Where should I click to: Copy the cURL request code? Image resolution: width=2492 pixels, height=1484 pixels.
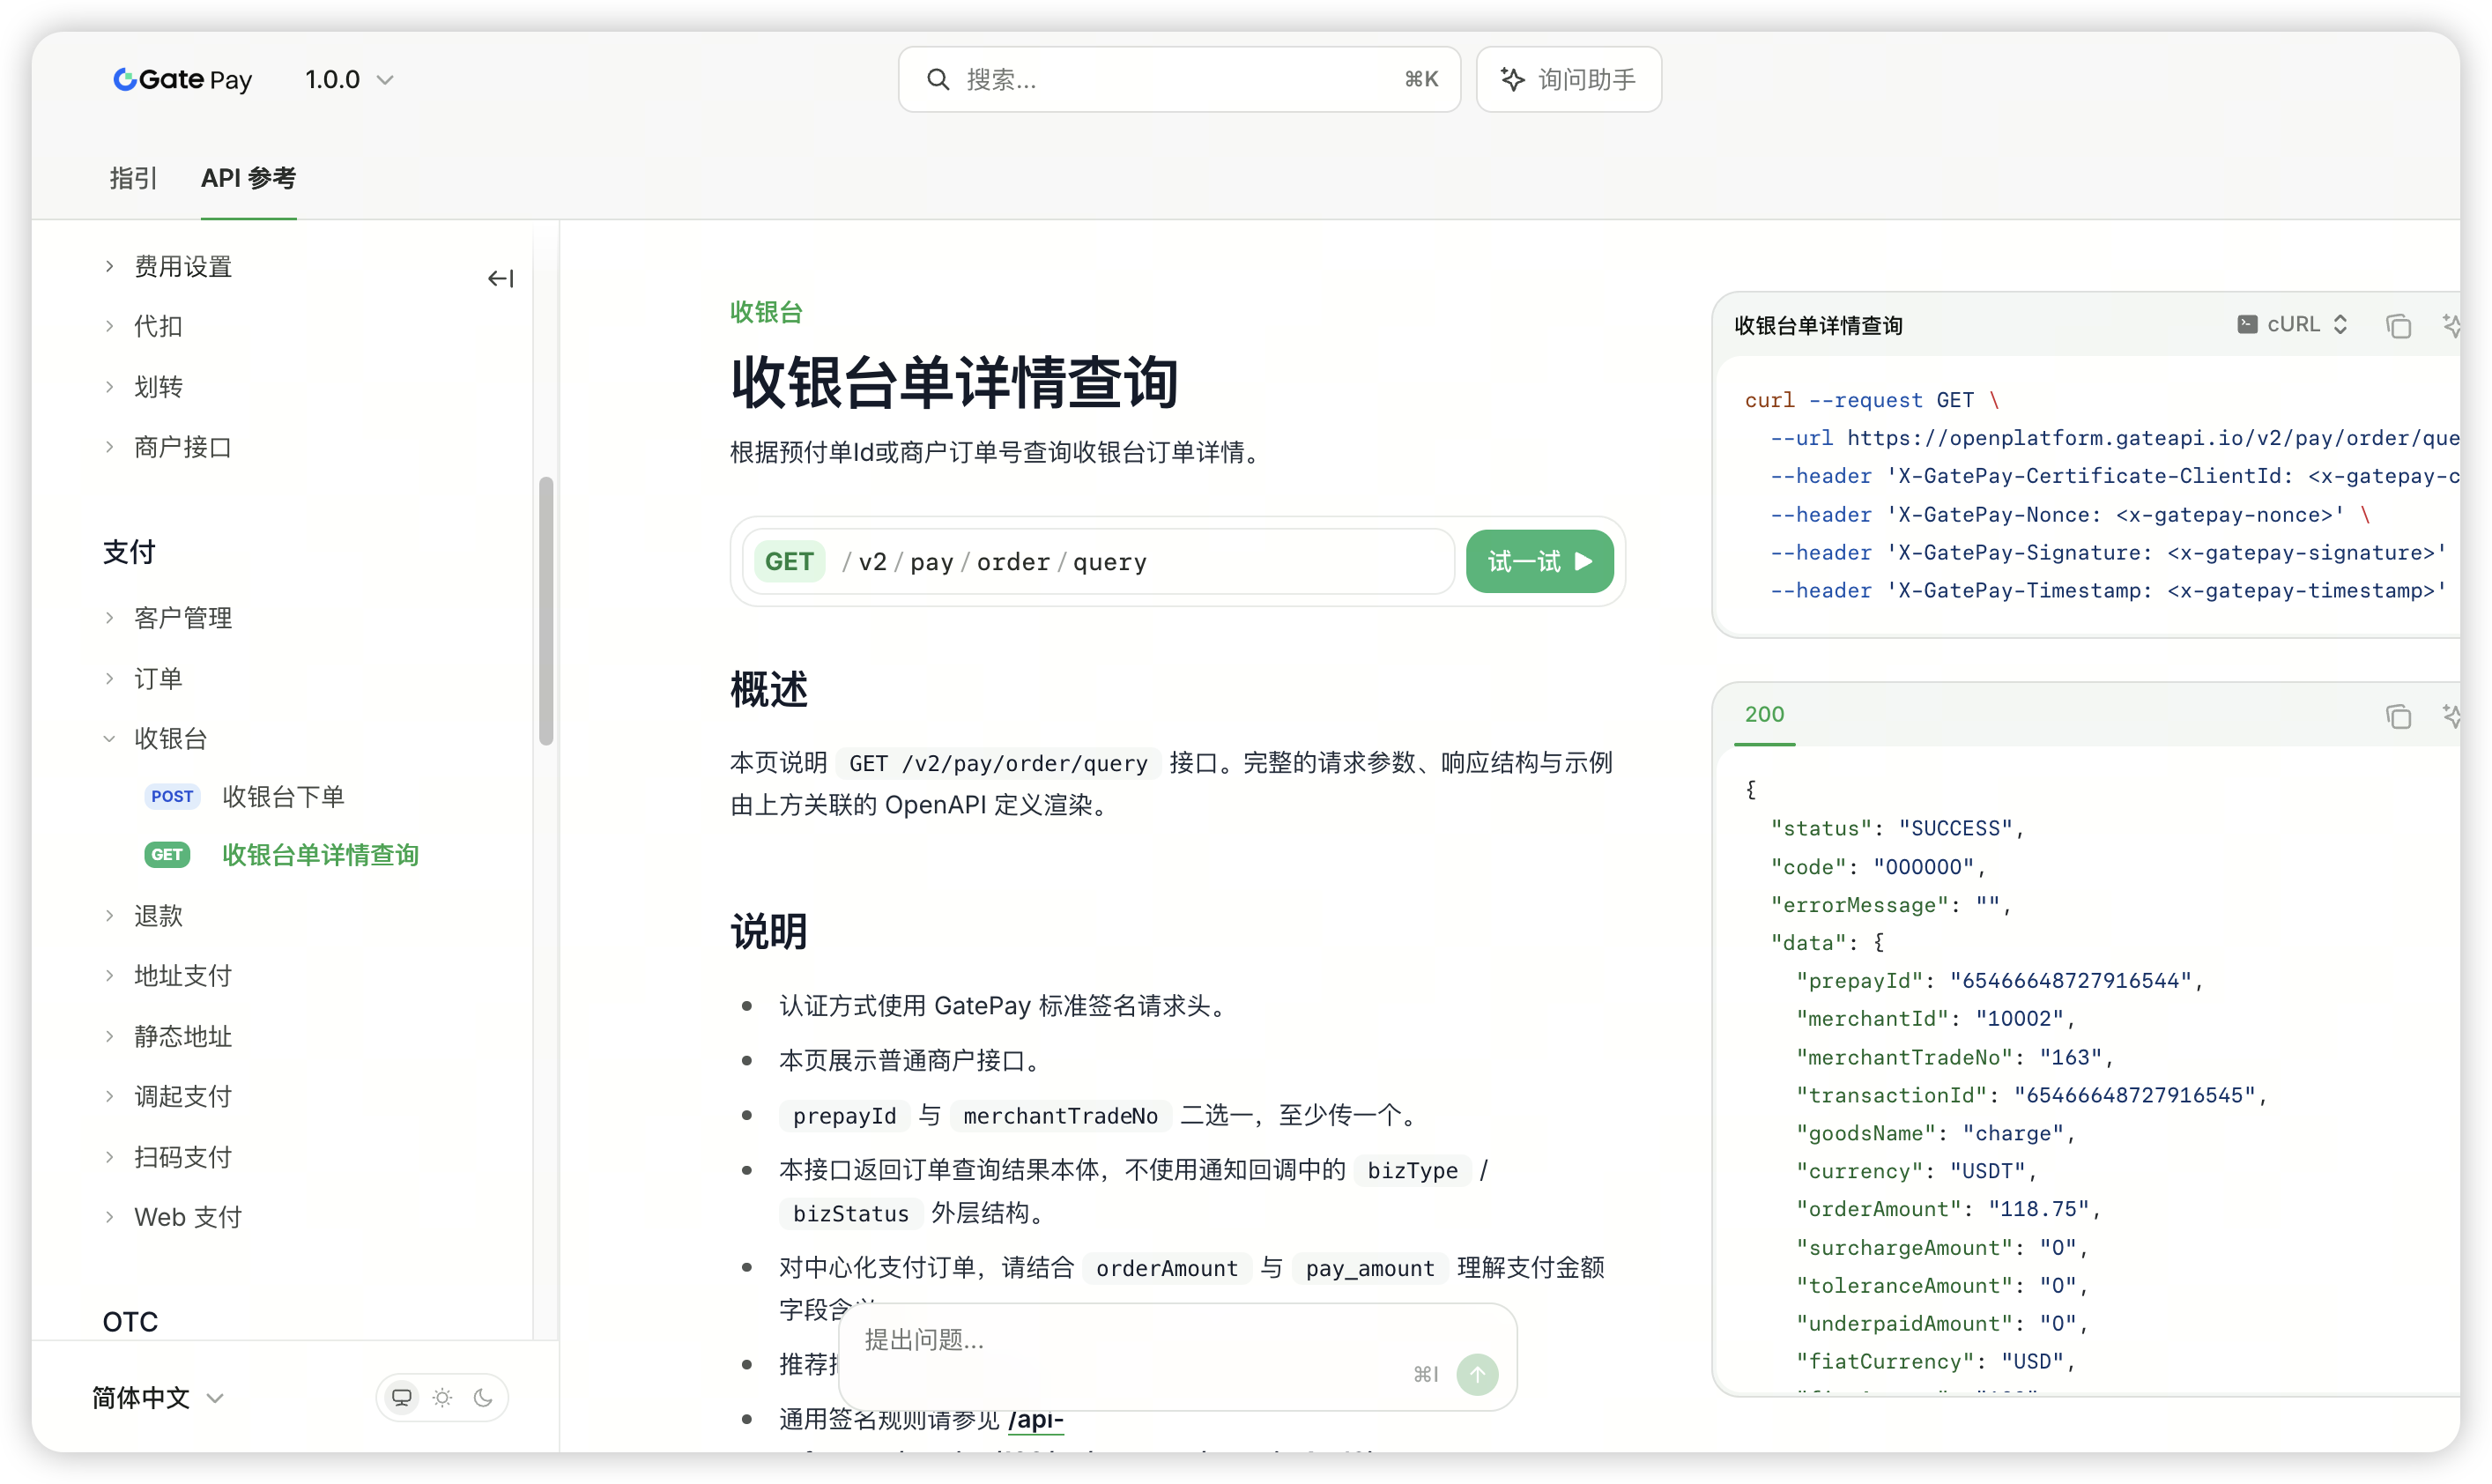pyautogui.click(x=2398, y=326)
